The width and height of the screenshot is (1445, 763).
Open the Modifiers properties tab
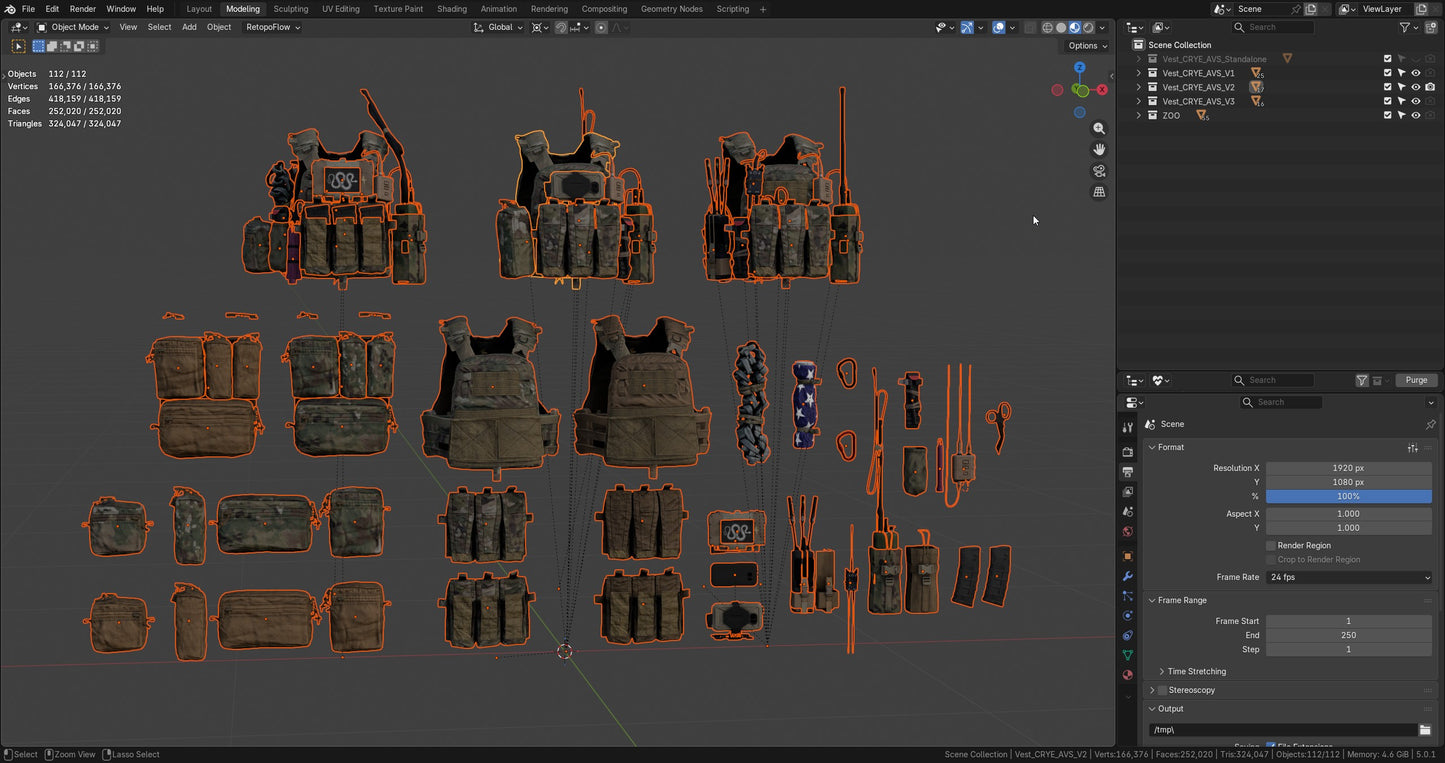pyautogui.click(x=1128, y=576)
